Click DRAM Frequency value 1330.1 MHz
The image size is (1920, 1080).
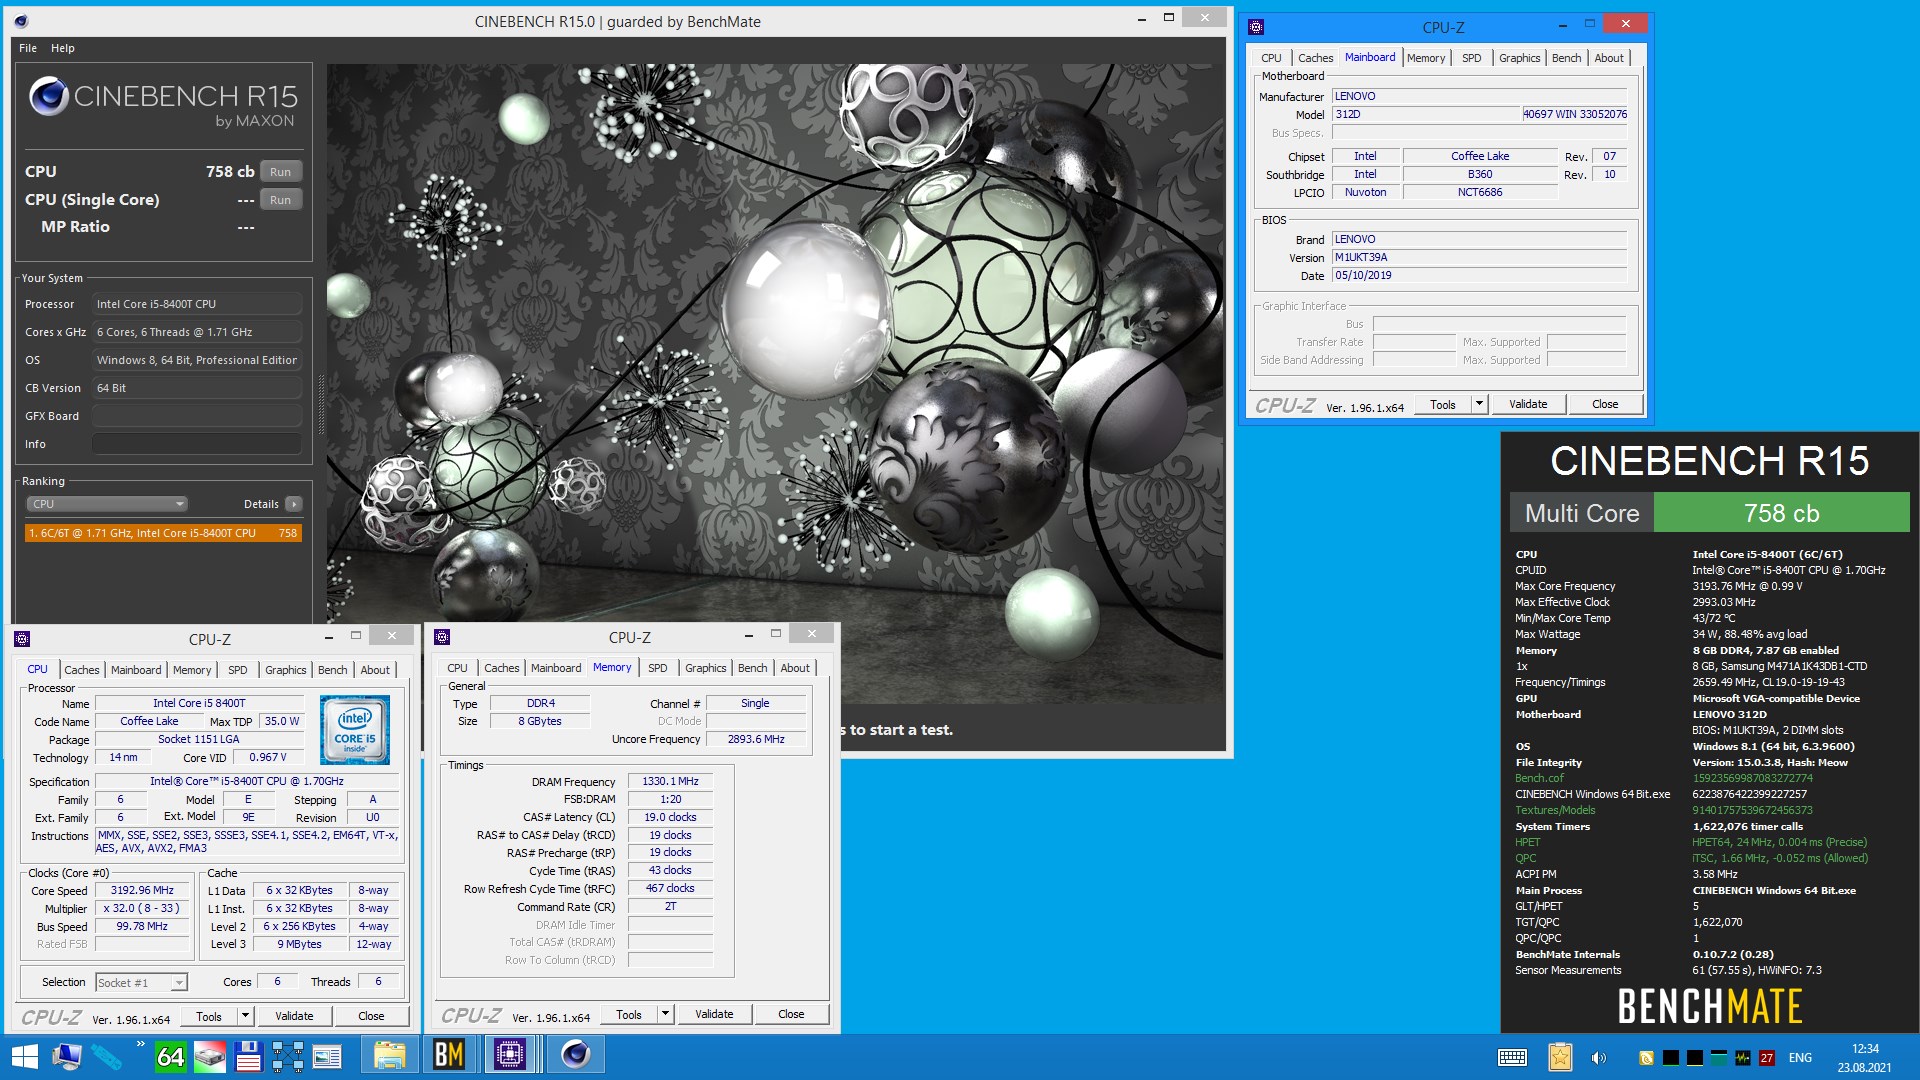point(670,781)
